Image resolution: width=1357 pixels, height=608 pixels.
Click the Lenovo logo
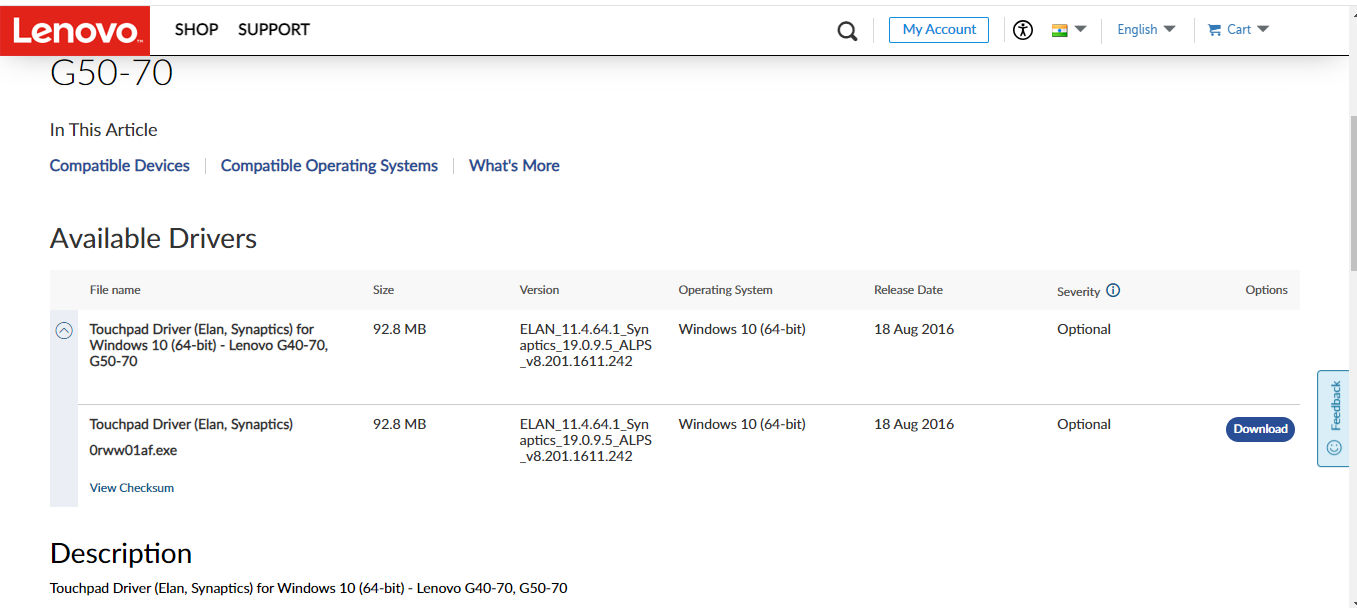75,30
